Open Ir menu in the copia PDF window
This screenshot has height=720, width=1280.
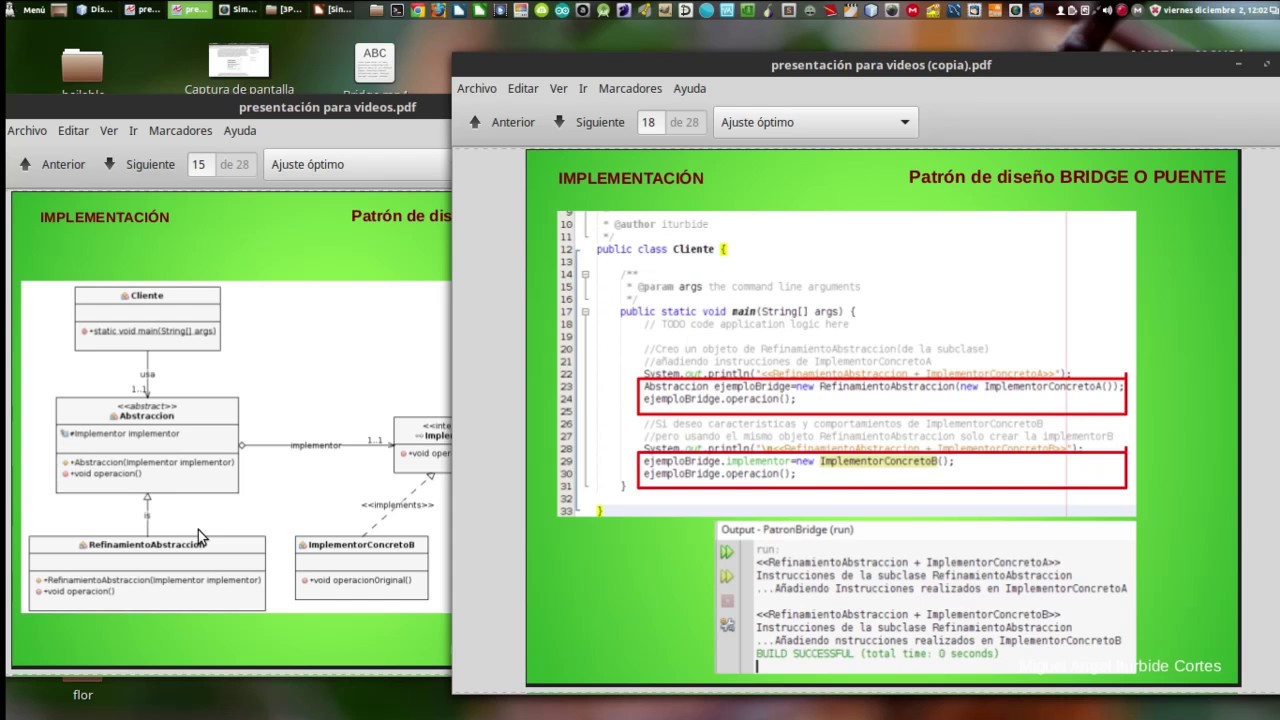pos(583,88)
